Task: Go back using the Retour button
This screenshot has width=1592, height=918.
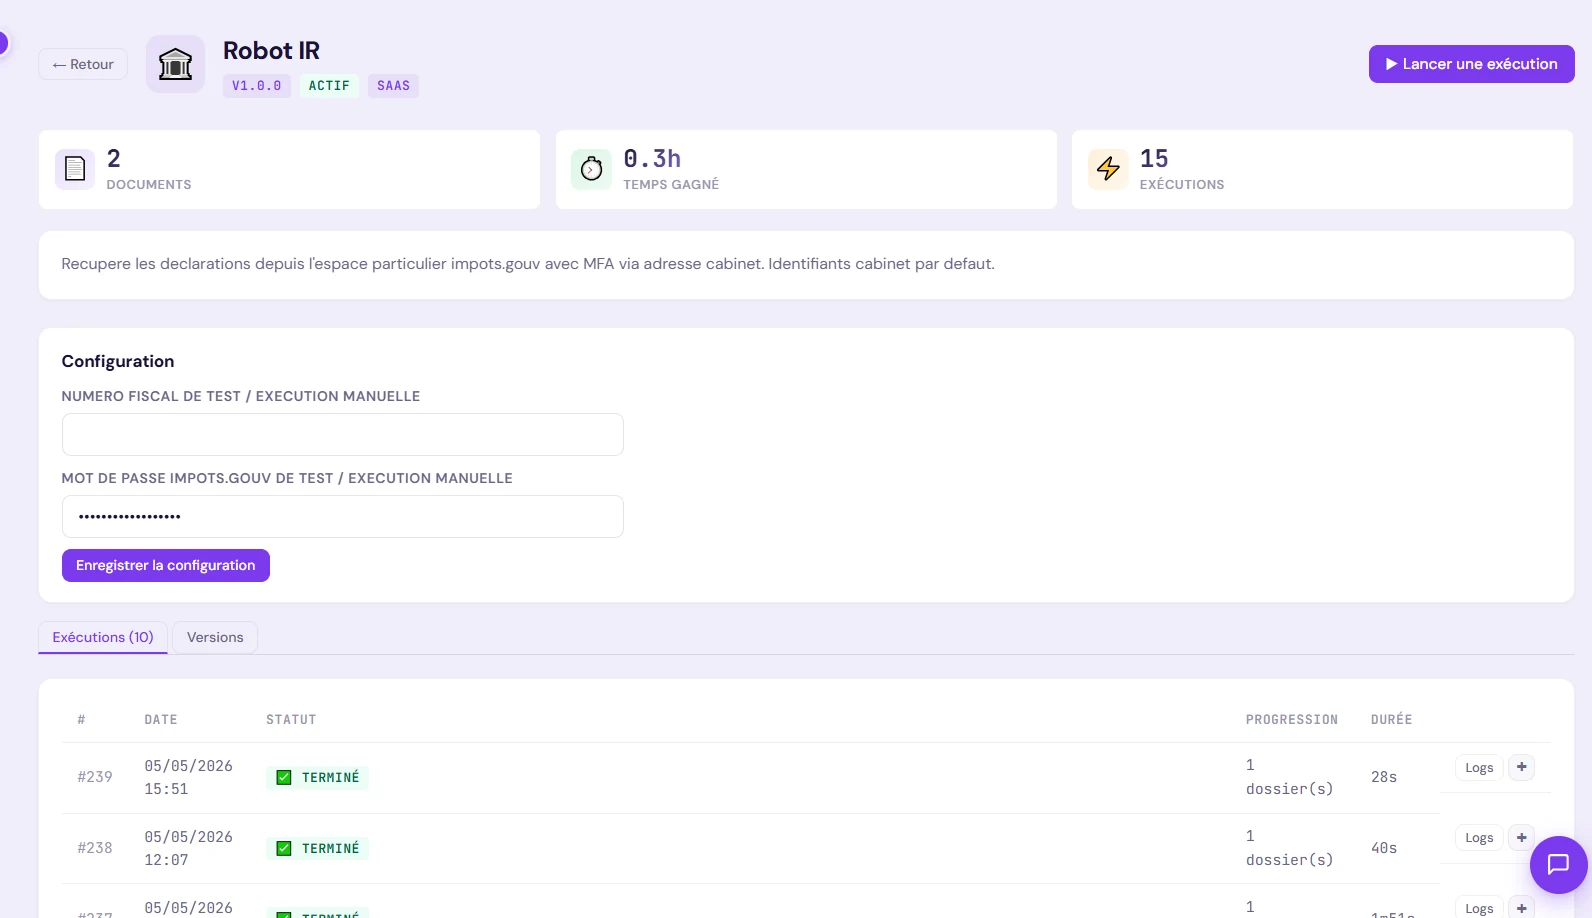Action: click(x=83, y=64)
